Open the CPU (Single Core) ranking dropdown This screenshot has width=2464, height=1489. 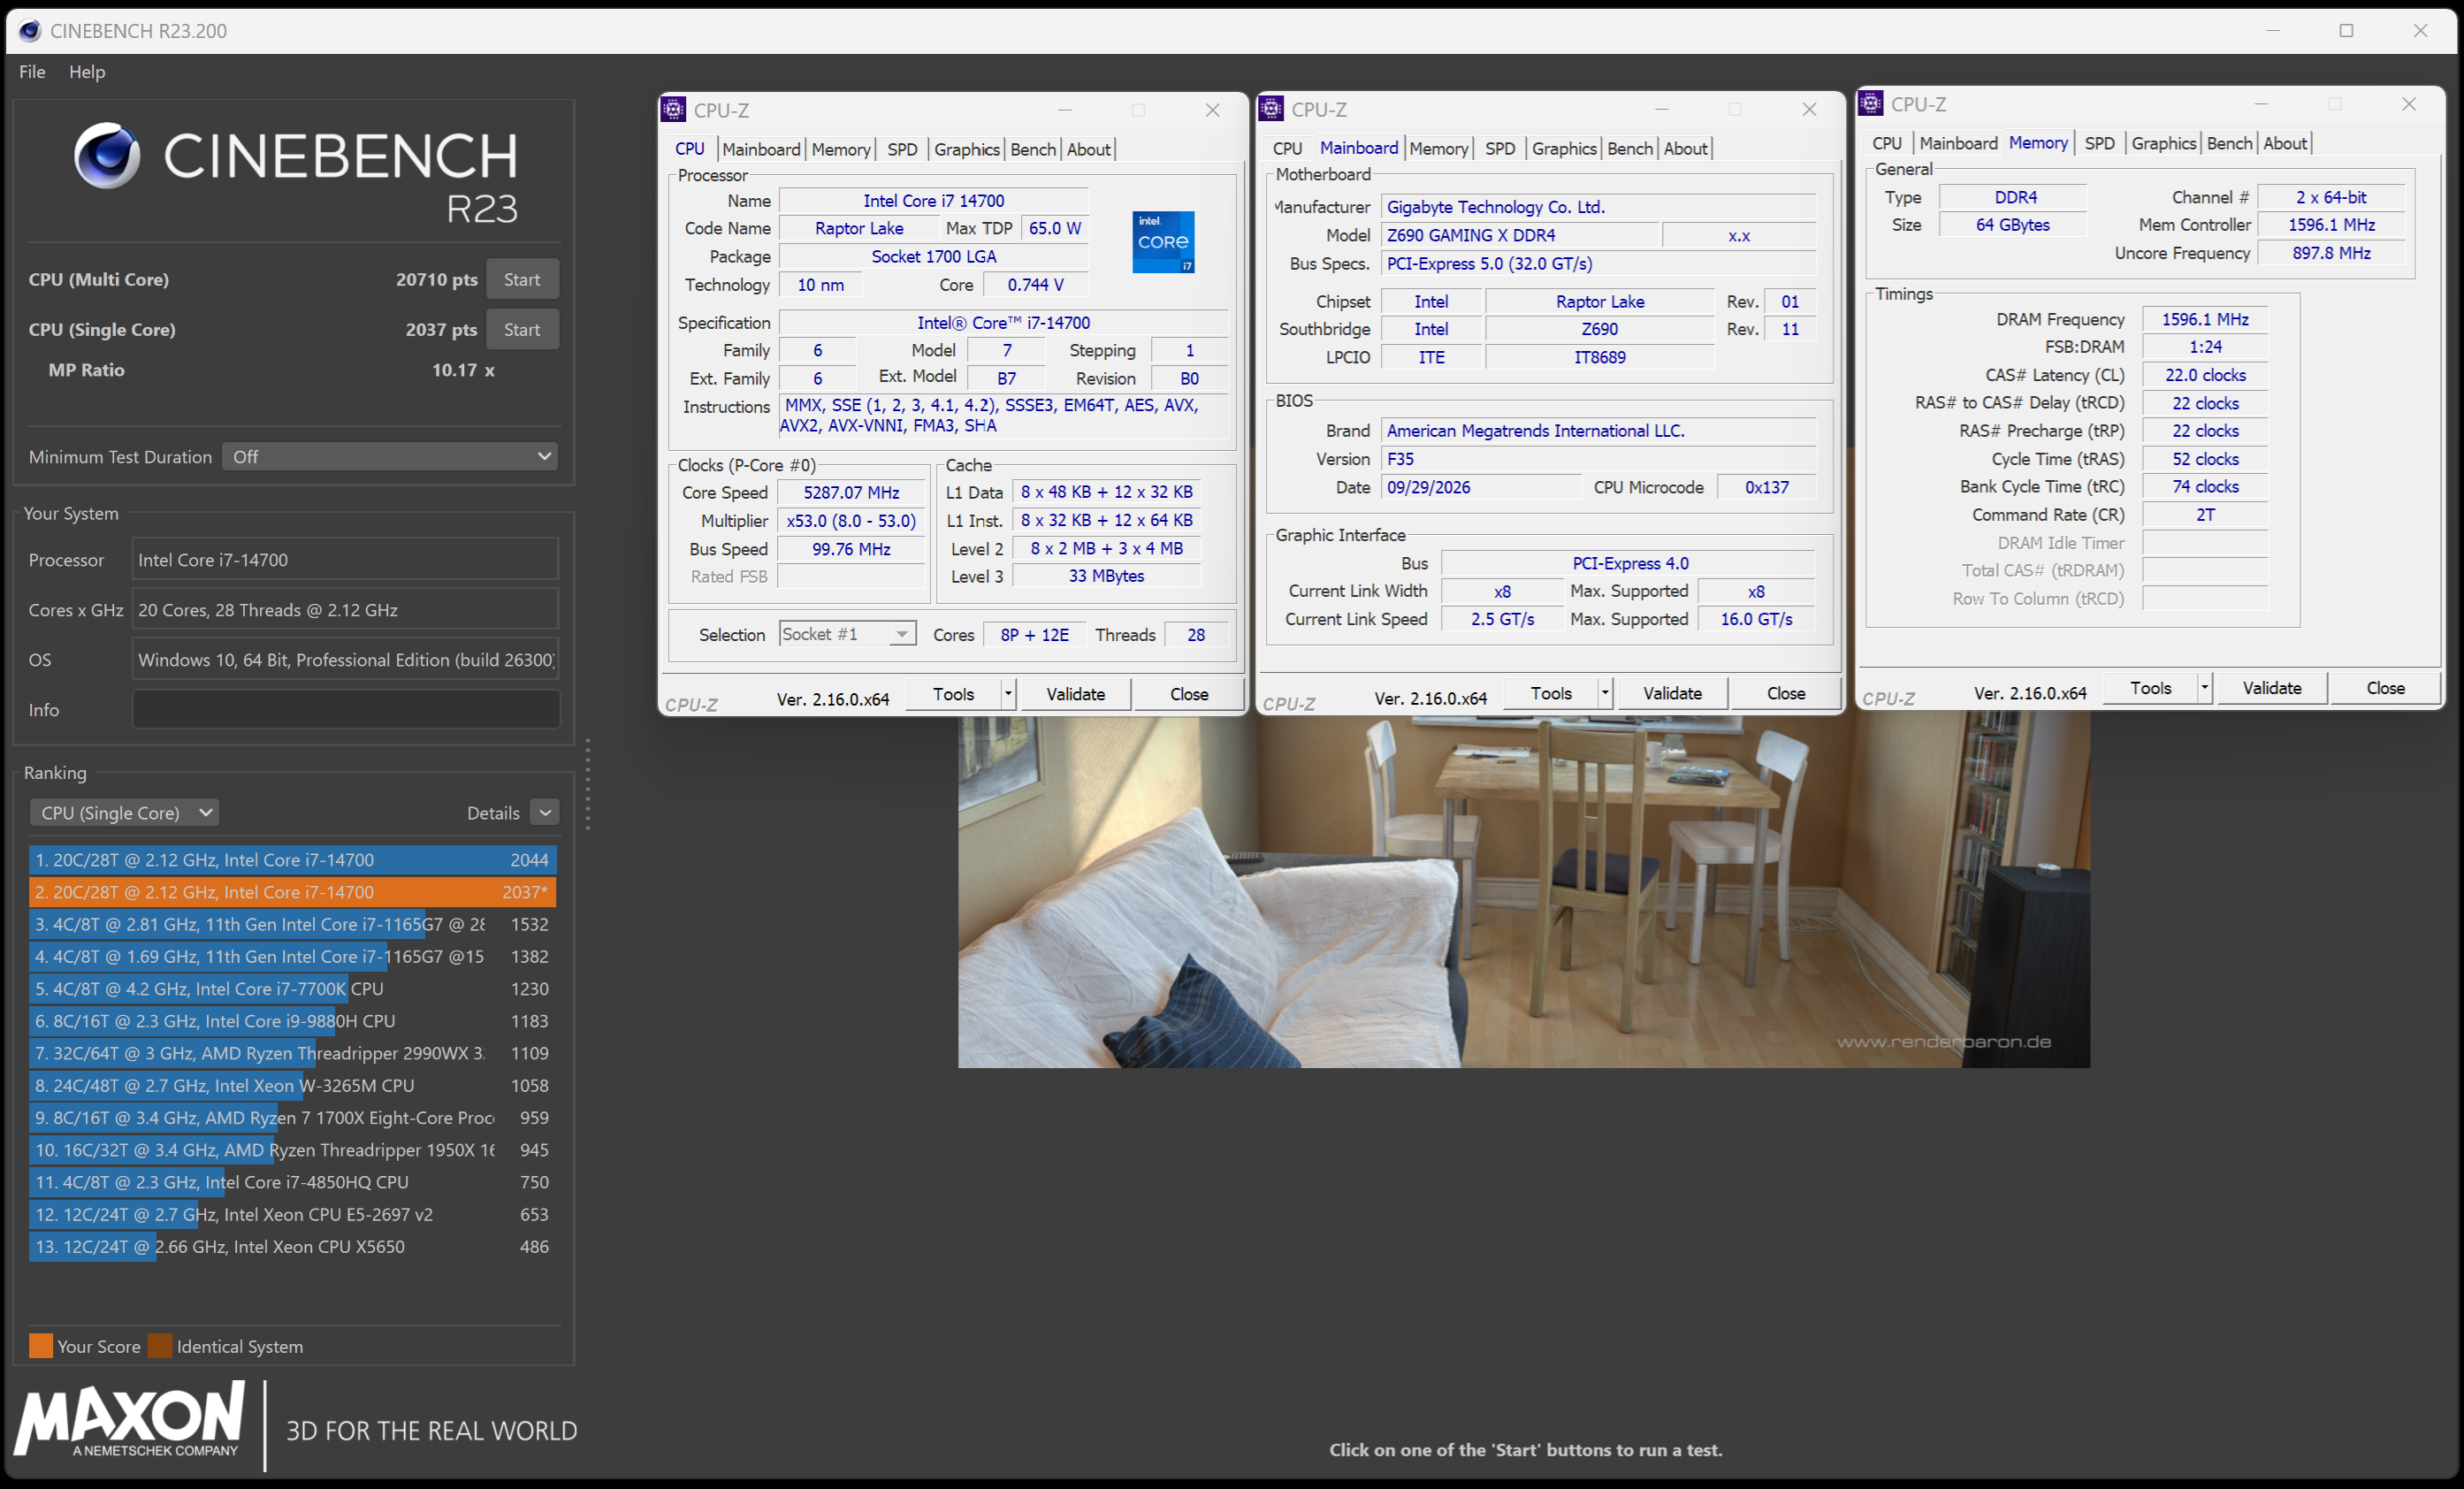point(124,812)
